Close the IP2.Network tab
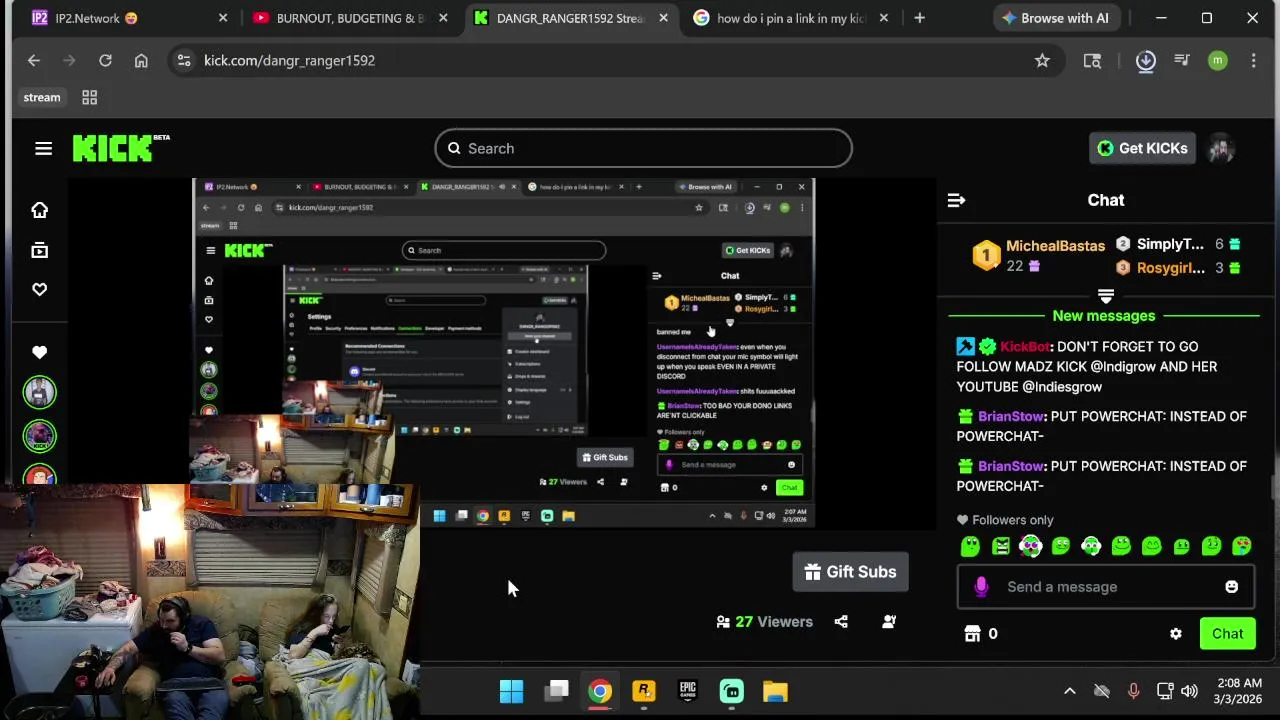This screenshot has width=1280, height=720. click(x=223, y=18)
